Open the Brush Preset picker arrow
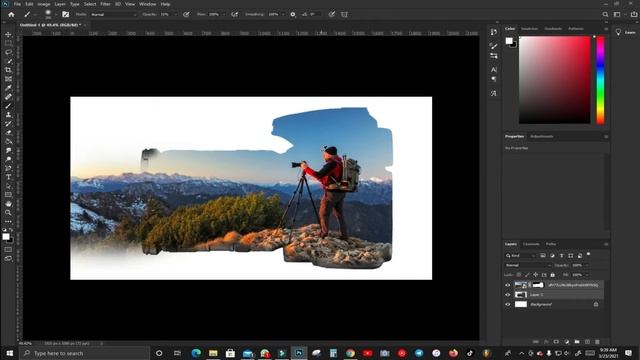The width and height of the screenshot is (640, 360). point(56,15)
